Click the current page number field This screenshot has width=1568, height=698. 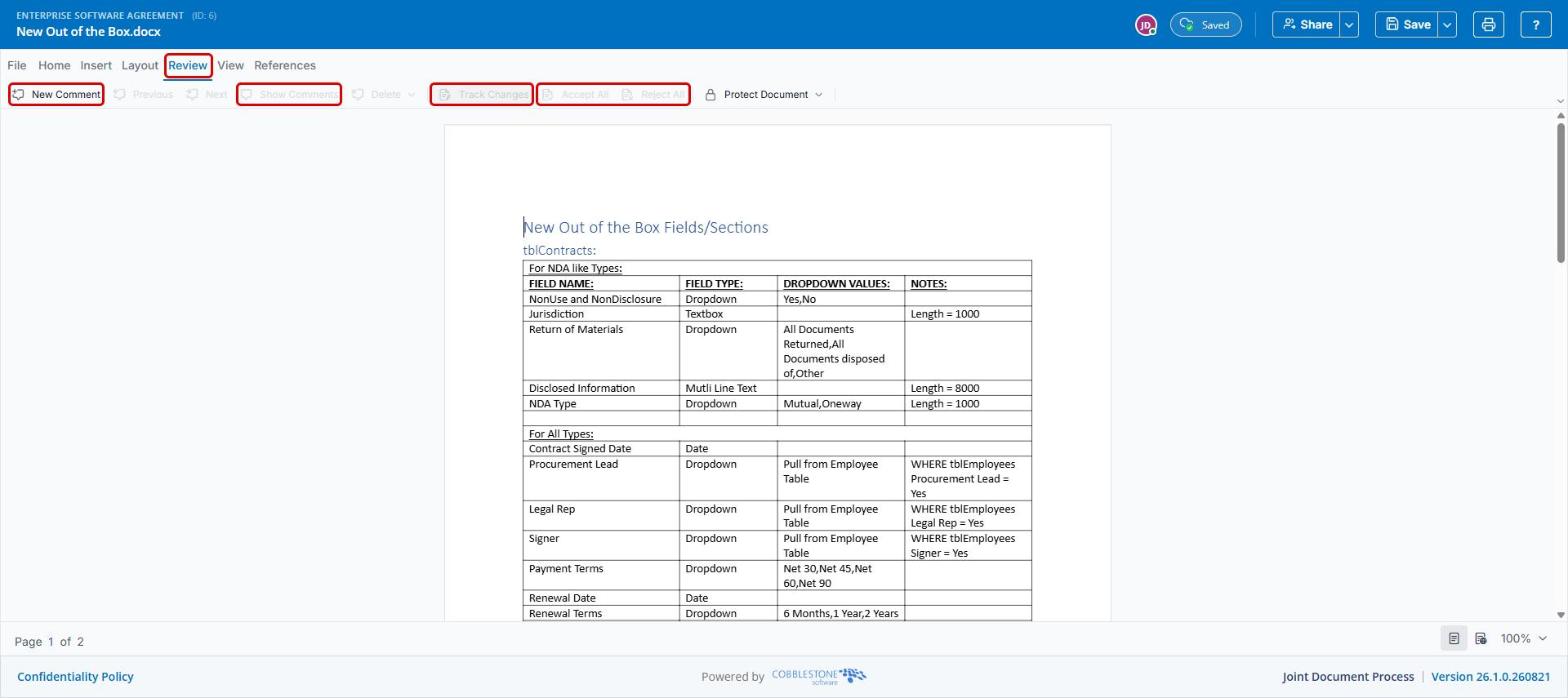click(x=51, y=641)
